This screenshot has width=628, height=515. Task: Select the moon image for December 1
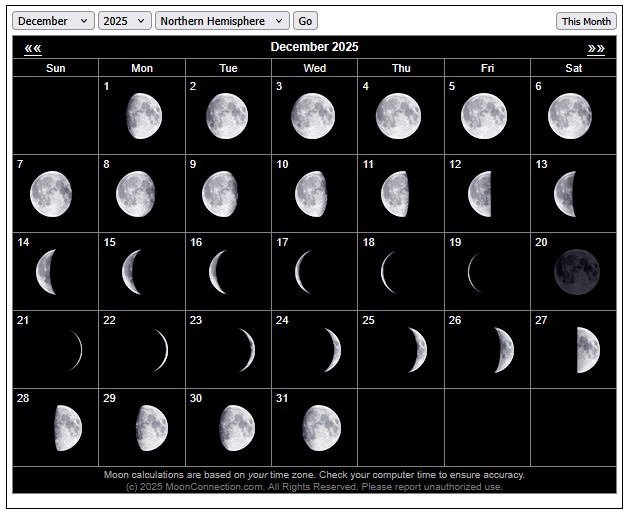(144, 116)
